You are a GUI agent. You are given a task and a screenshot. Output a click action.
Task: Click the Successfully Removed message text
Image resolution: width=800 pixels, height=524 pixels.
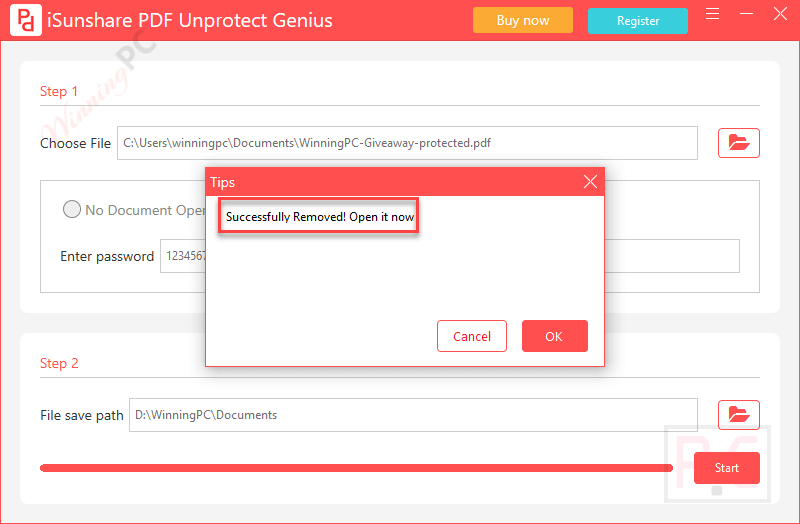[319, 217]
